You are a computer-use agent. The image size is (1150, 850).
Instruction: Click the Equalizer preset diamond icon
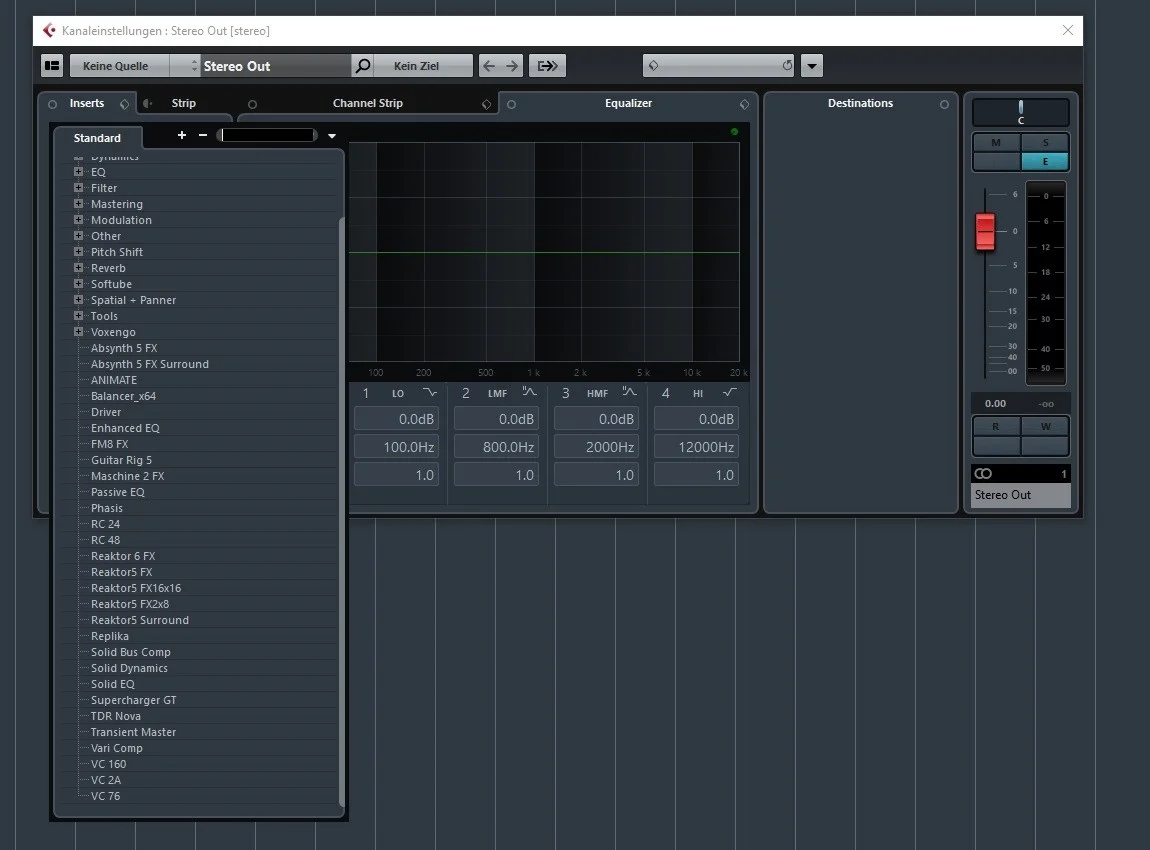pos(744,104)
